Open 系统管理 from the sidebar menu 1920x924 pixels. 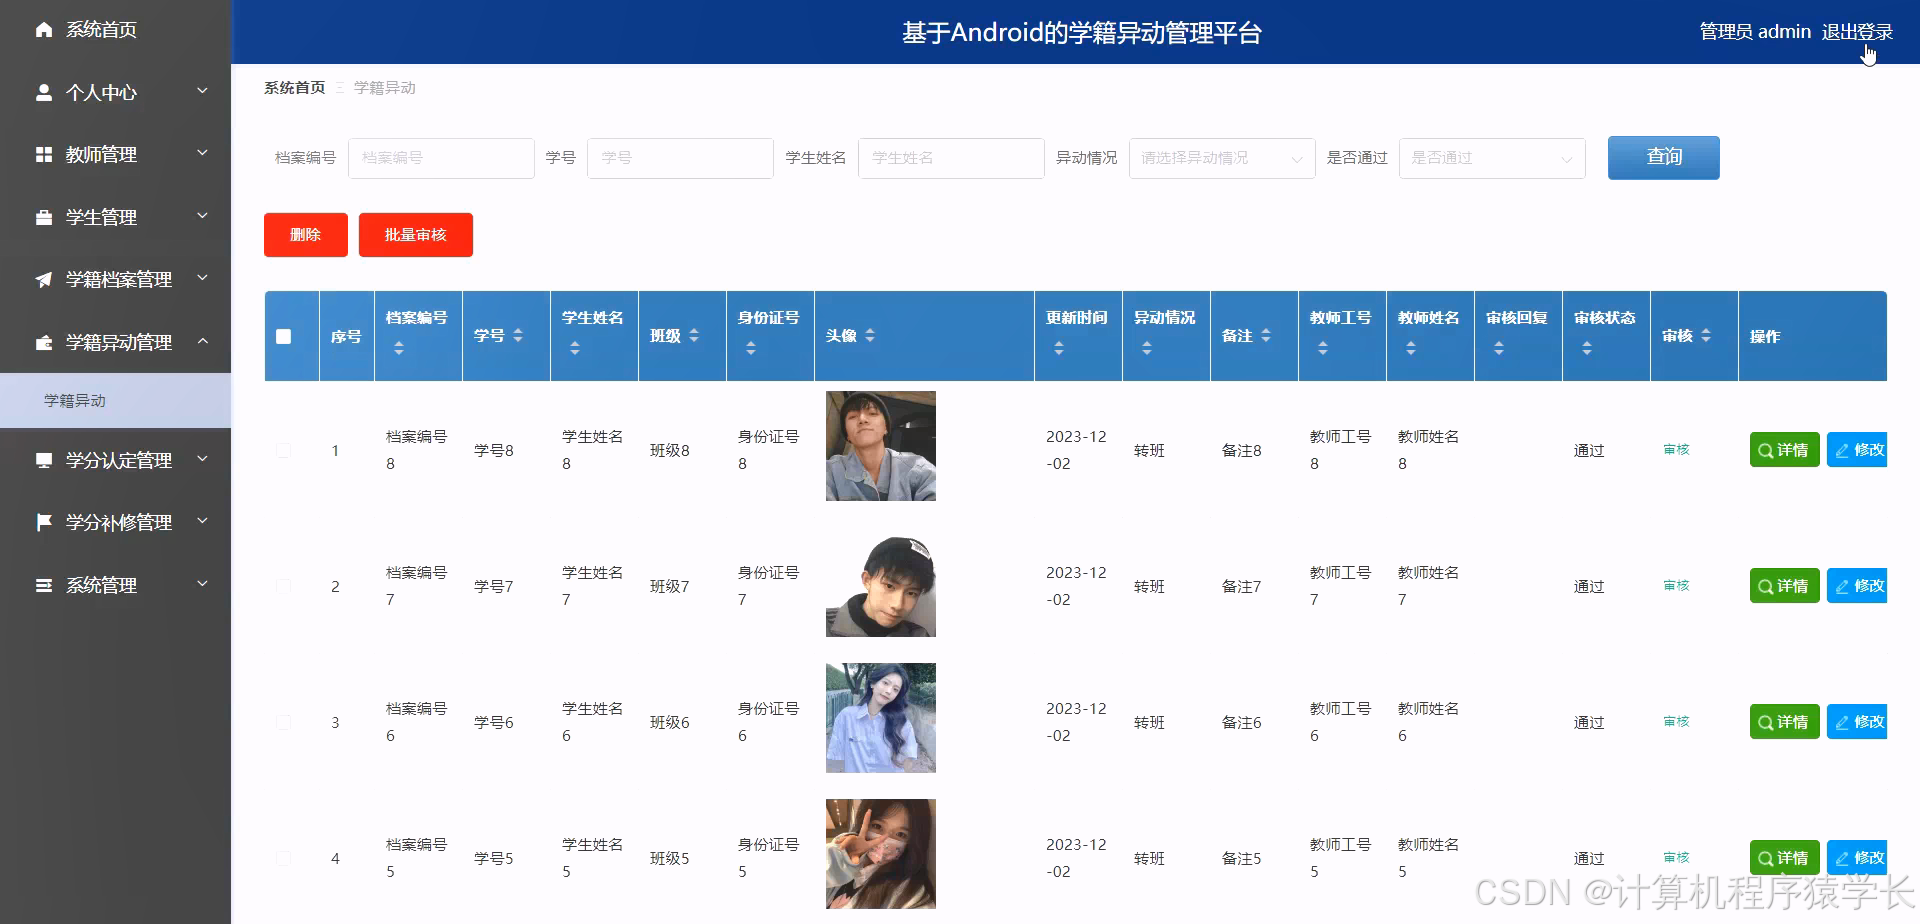coord(100,584)
